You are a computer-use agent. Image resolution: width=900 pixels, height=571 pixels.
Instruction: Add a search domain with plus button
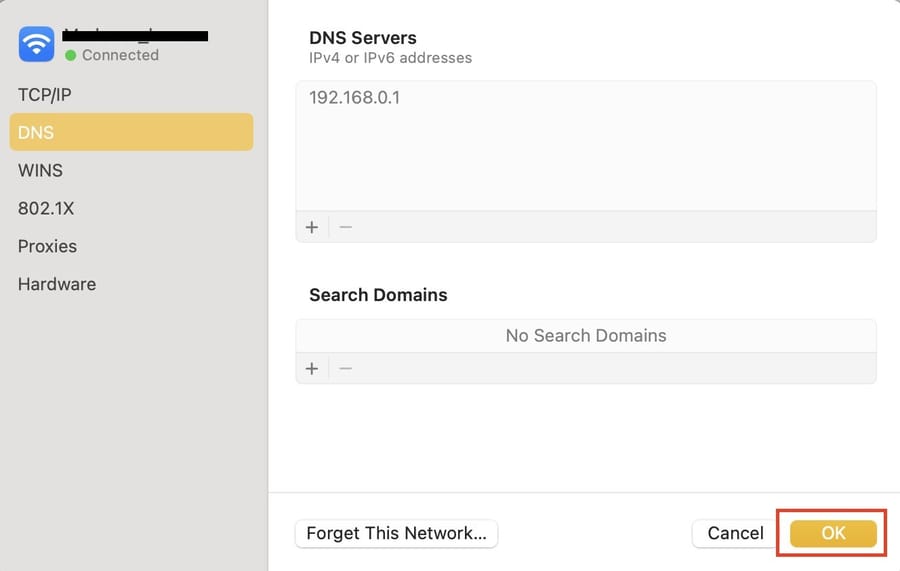tap(312, 368)
